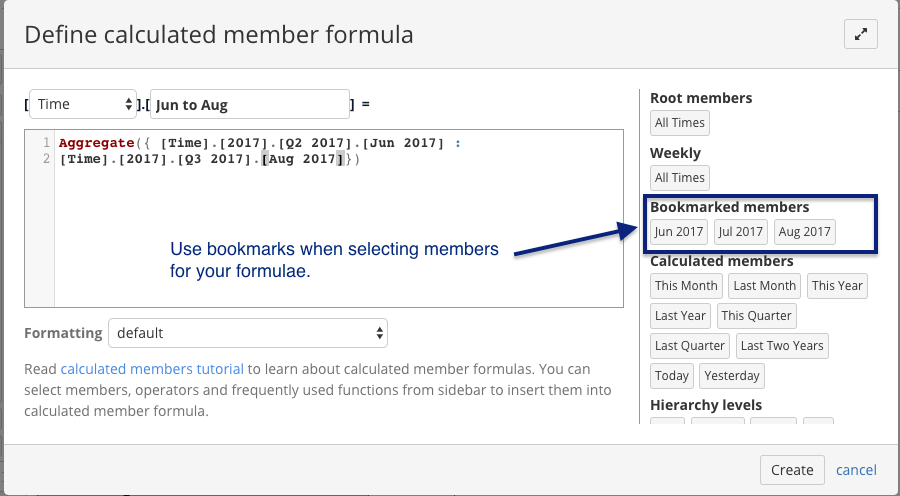Image resolution: width=900 pixels, height=496 pixels.
Task: Click the cancel link
Action: pos(856,470)
